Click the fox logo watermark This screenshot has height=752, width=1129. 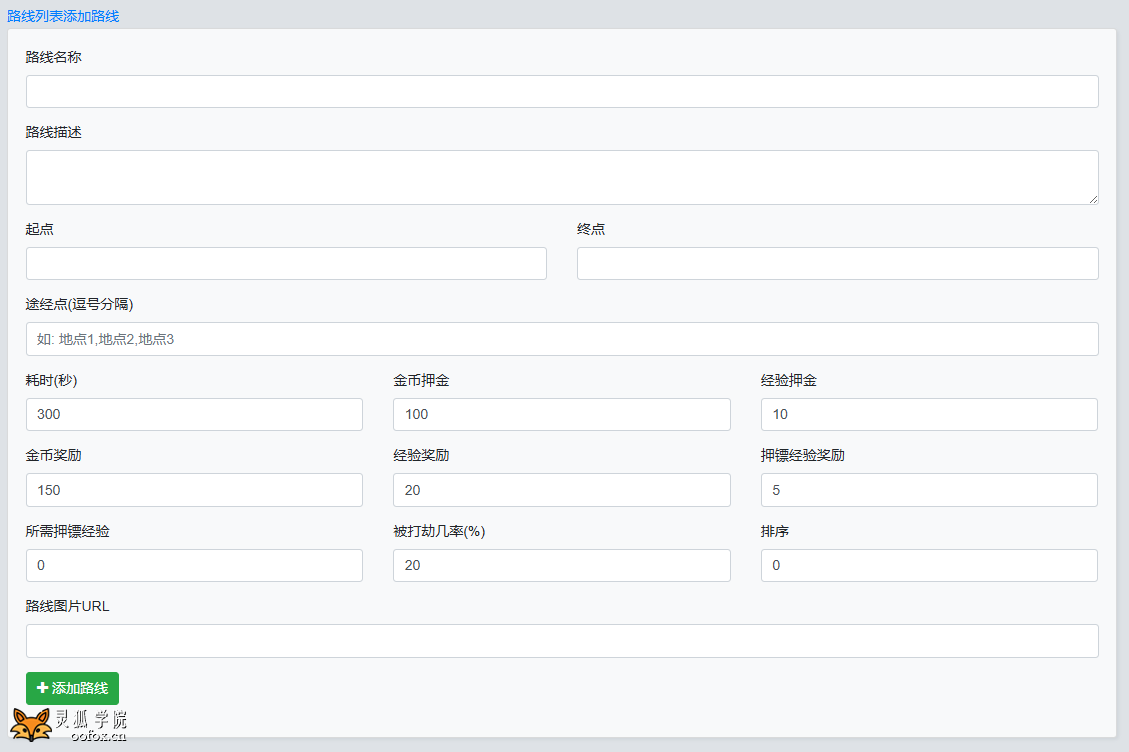32,725
